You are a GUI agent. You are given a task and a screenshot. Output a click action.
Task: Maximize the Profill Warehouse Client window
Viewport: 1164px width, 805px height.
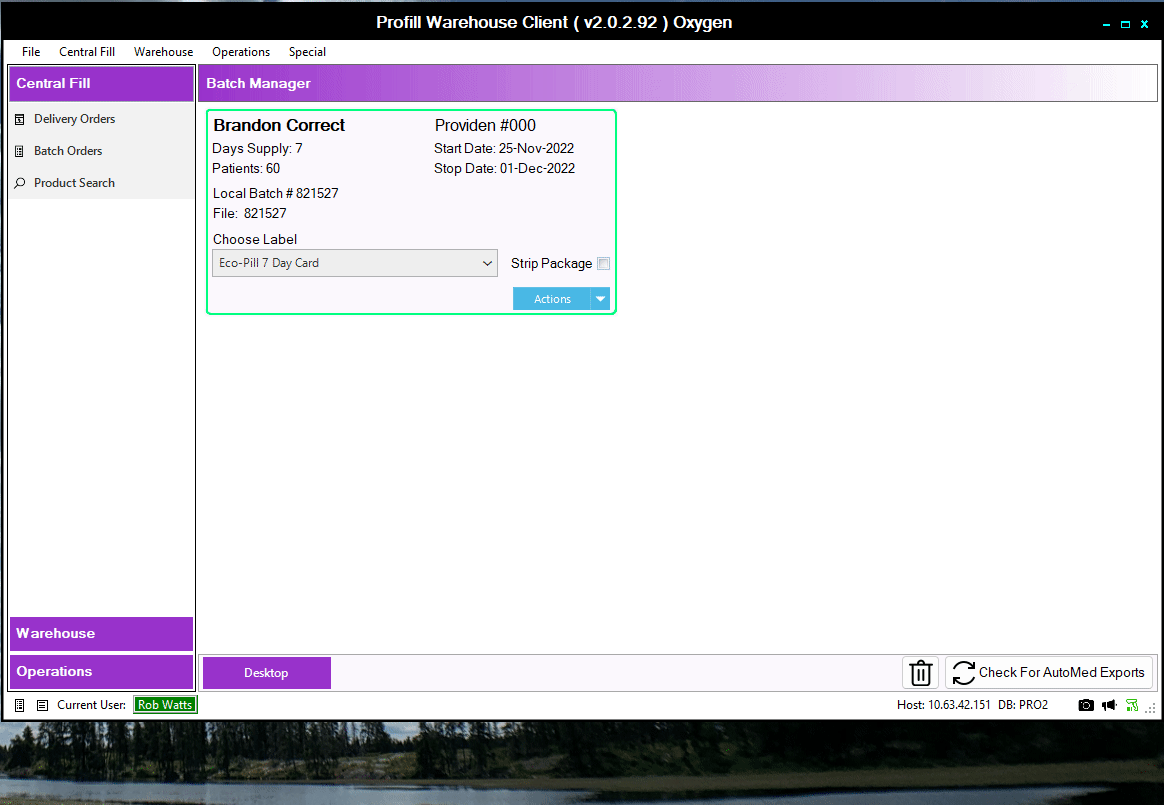[1125, 25]
